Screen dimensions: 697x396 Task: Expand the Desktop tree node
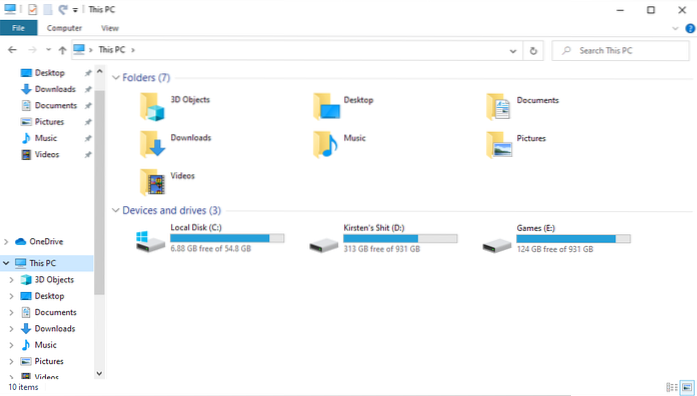12,296
